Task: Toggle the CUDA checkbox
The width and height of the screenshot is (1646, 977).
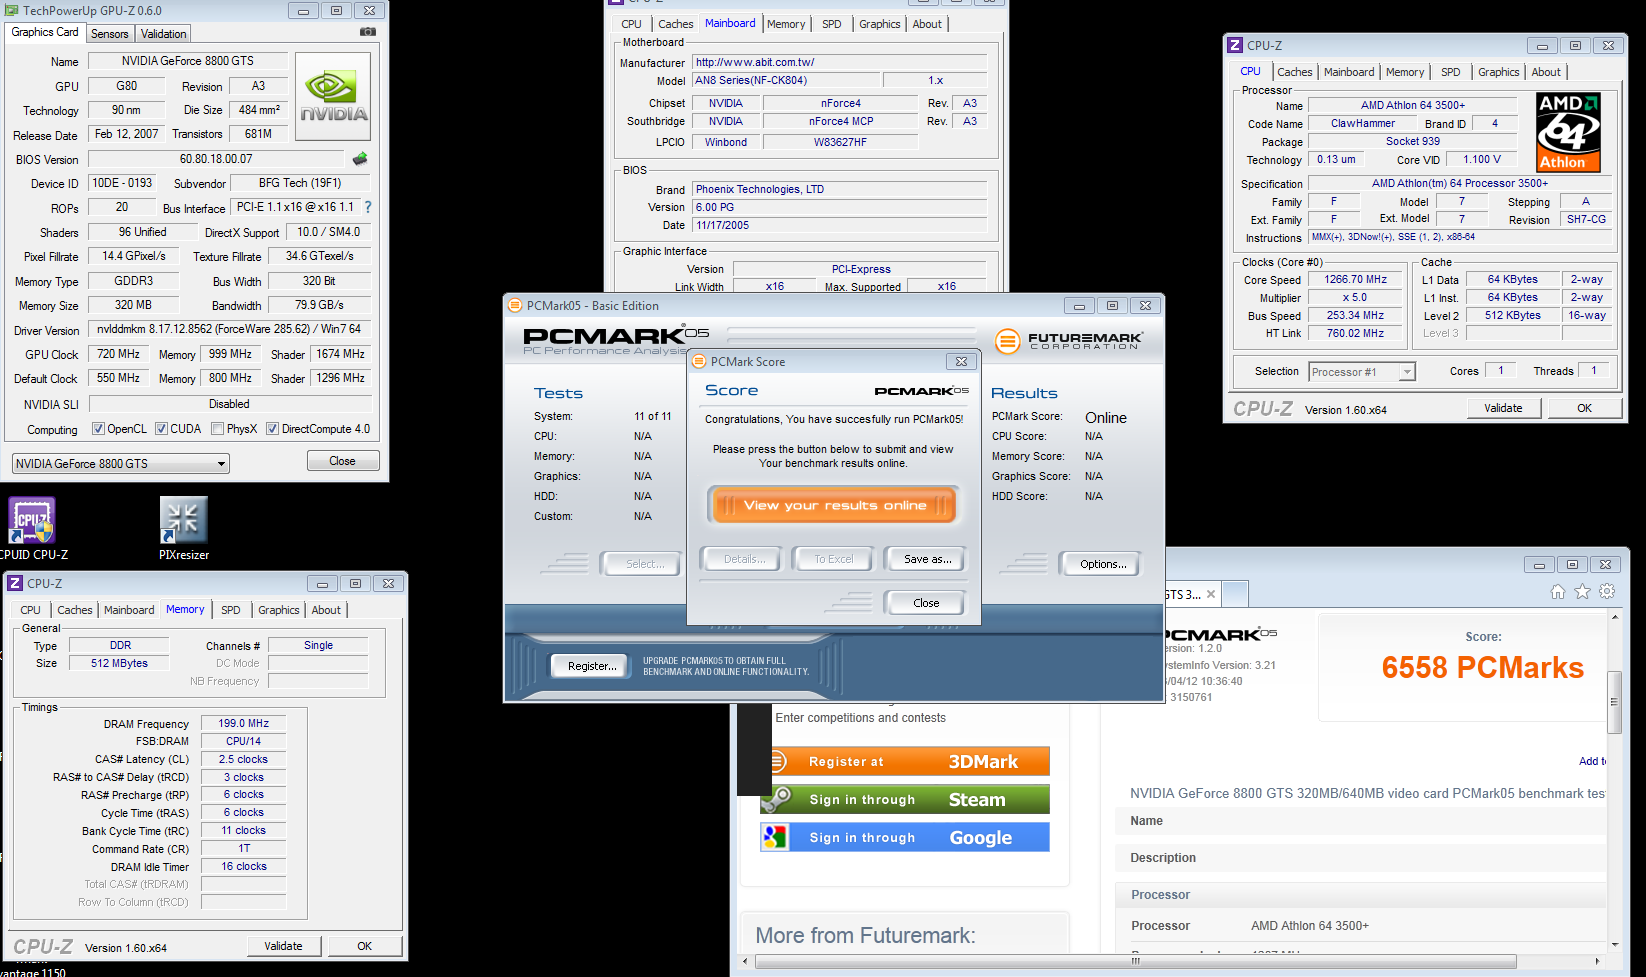Action: point(161,429)
